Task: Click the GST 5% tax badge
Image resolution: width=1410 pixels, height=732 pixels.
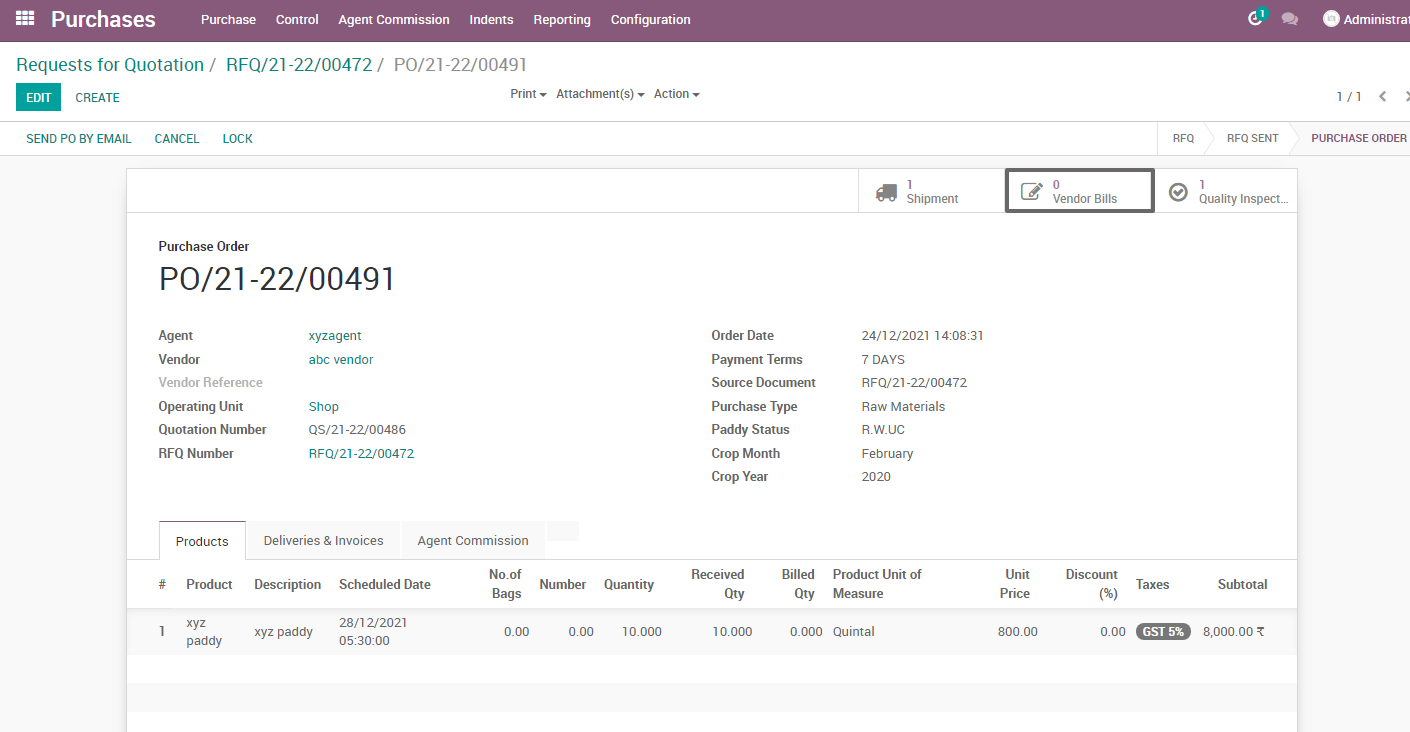Action: click(1162, 631)
